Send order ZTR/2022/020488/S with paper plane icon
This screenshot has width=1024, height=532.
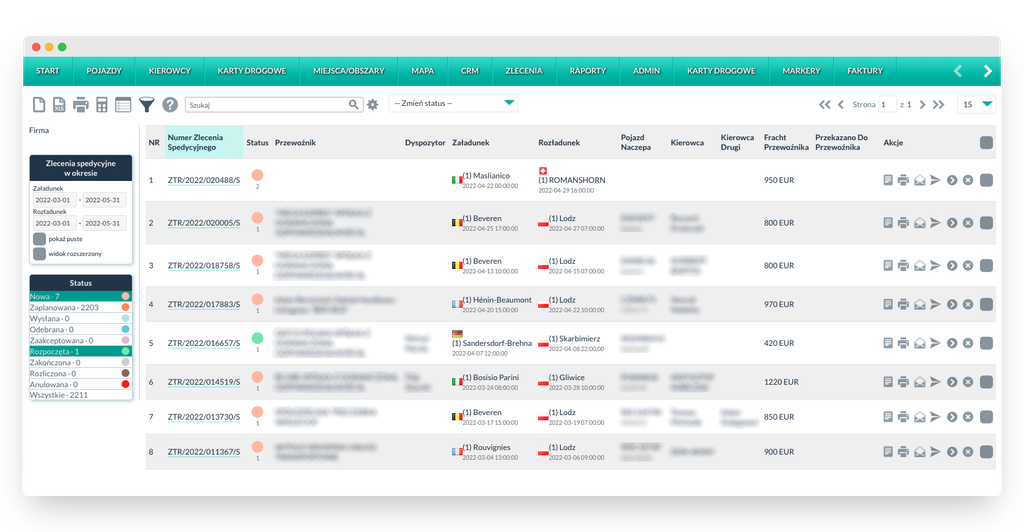pos(935,180)
